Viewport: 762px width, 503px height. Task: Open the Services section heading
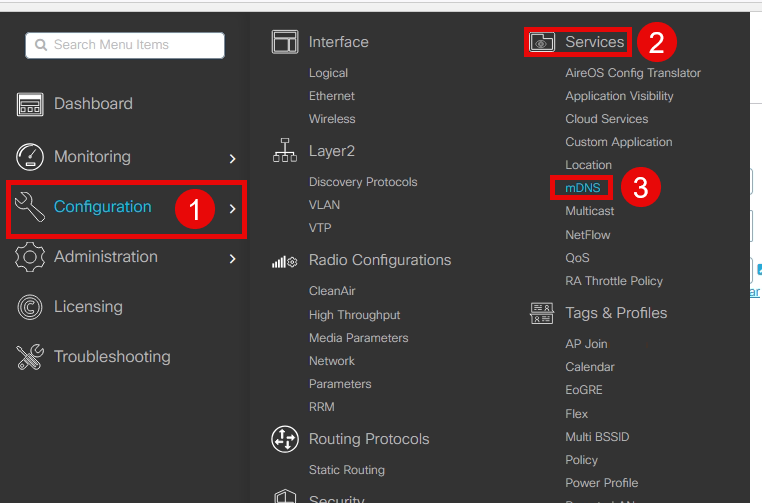(594, 42)
